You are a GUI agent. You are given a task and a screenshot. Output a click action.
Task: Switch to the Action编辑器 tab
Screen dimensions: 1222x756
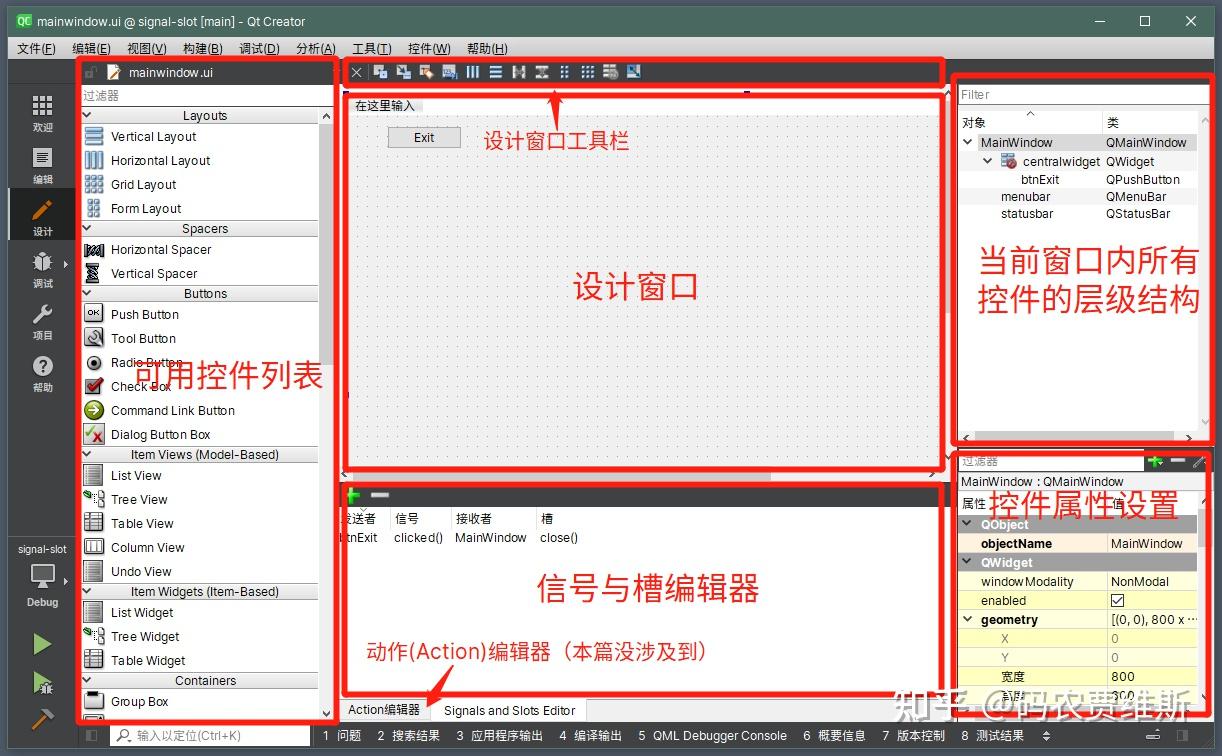pos(385,710)
